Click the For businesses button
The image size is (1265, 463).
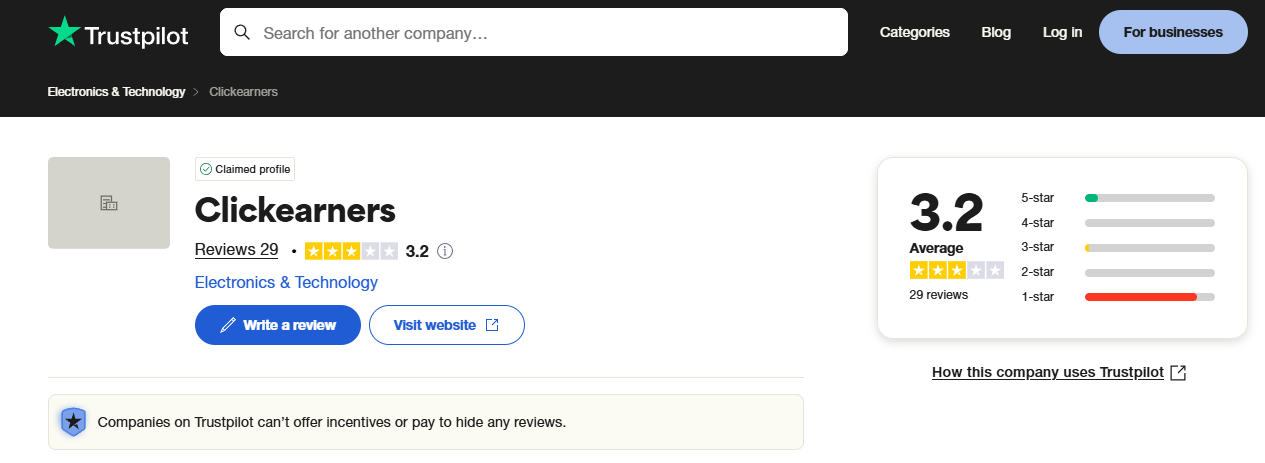(1173, 32)
